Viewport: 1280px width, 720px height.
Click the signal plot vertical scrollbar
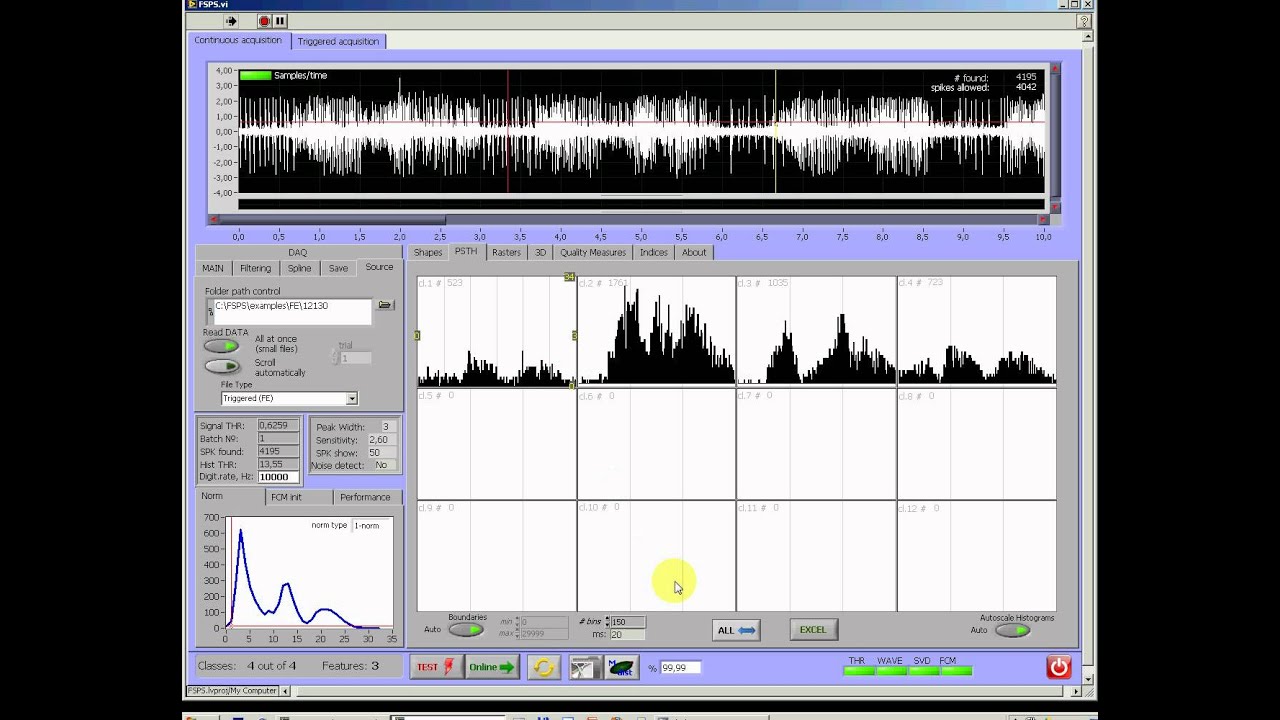1054,138
